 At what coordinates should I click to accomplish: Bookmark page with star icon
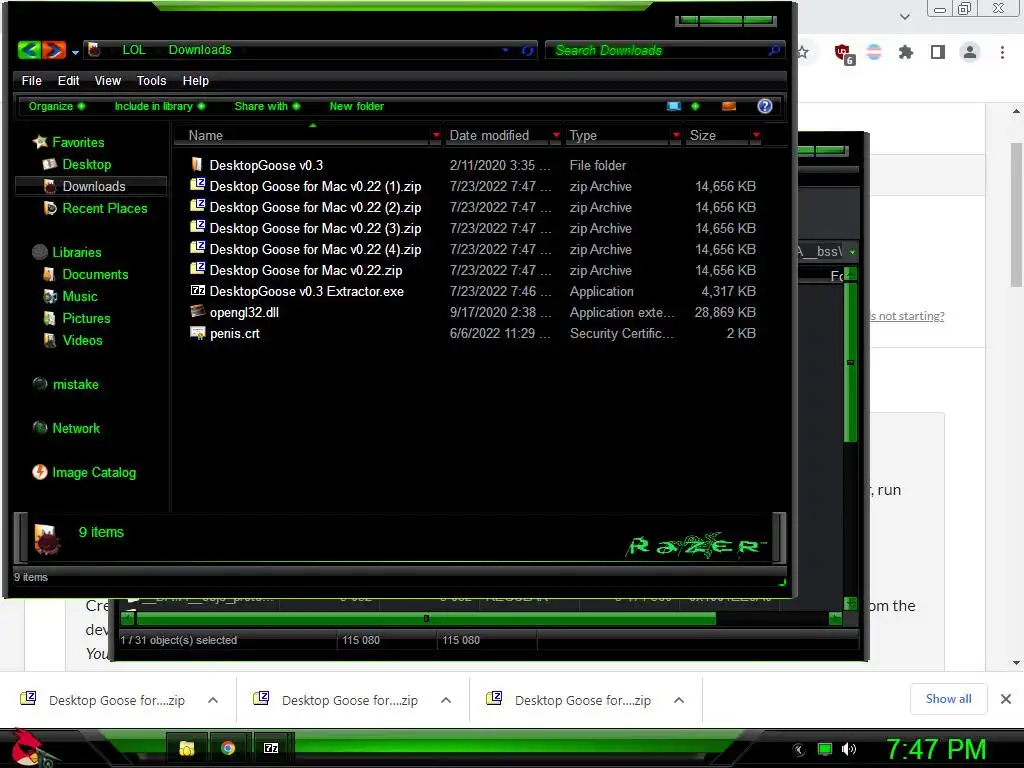(803, 52)
